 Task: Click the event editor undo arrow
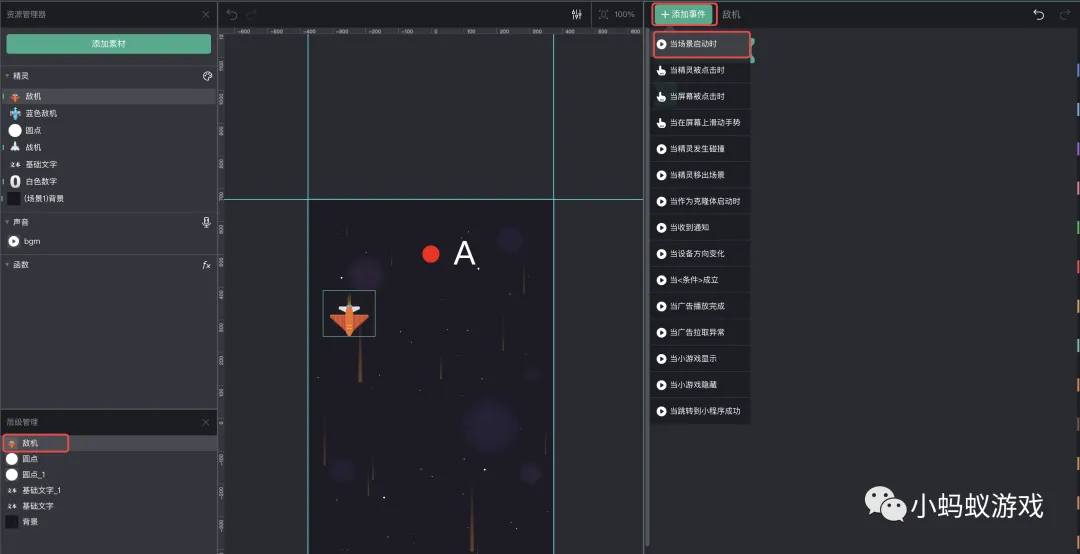coord(1039,14)
